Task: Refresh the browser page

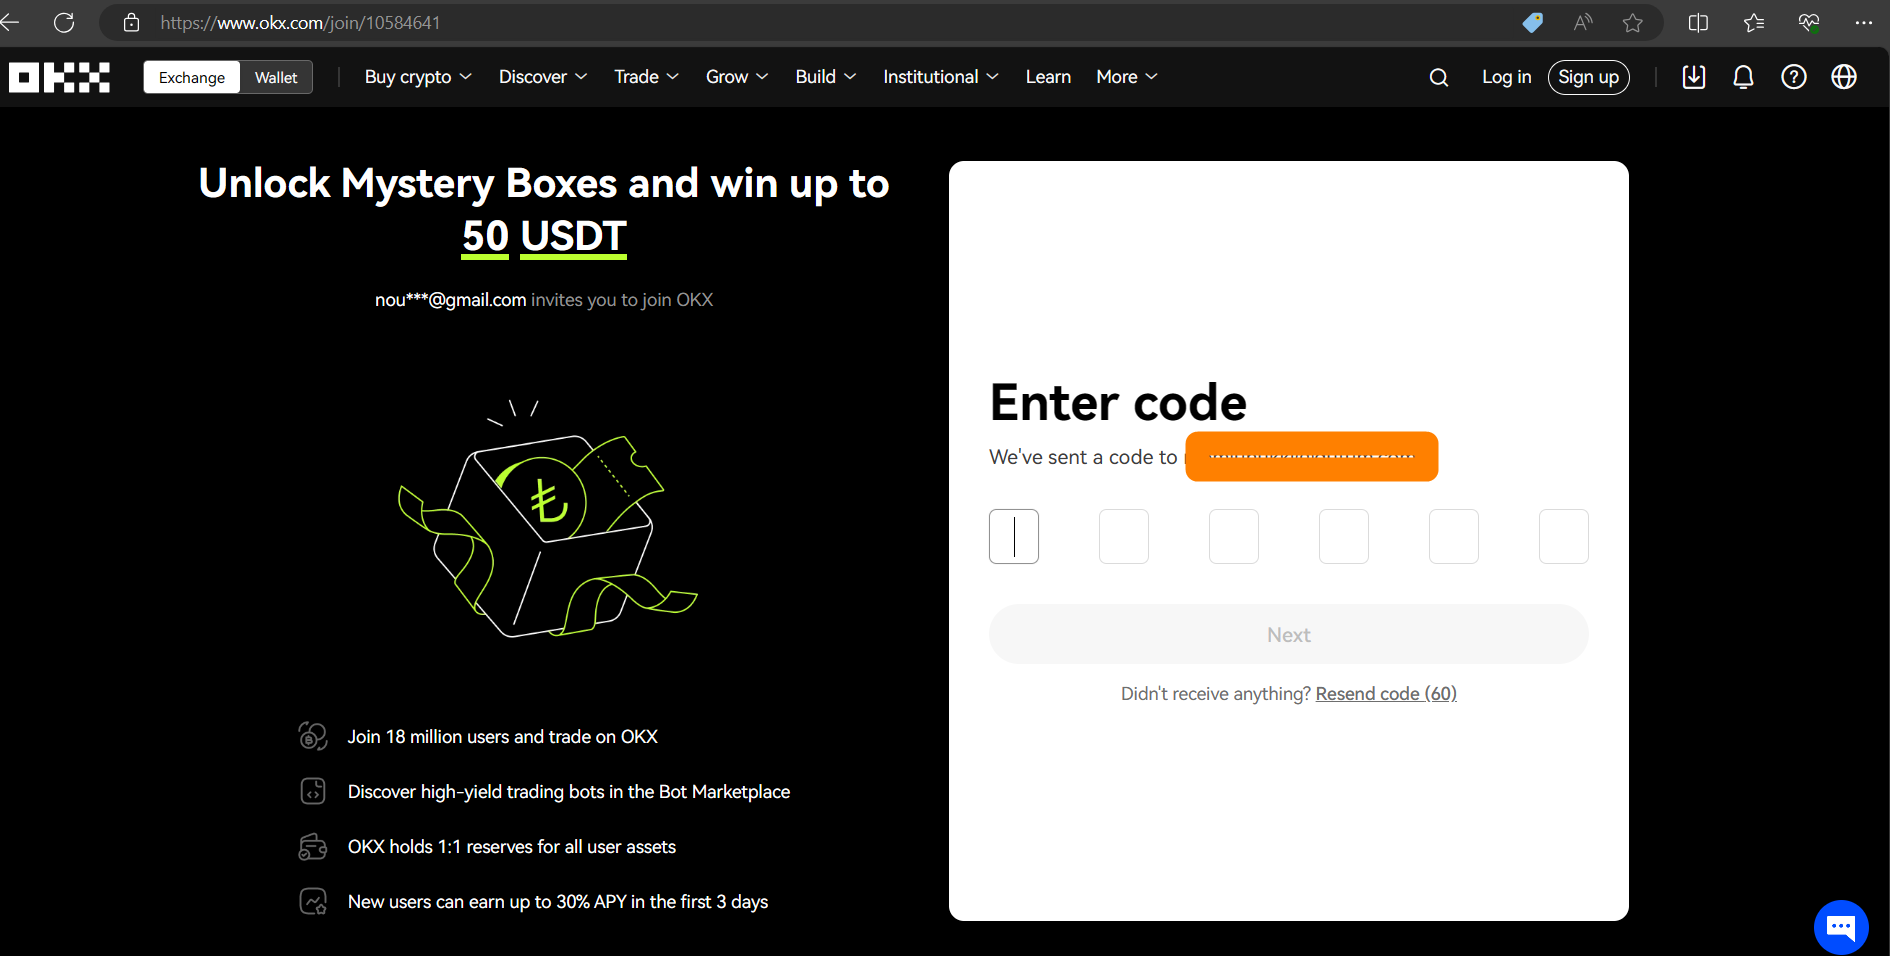Action: click(64, 22)
